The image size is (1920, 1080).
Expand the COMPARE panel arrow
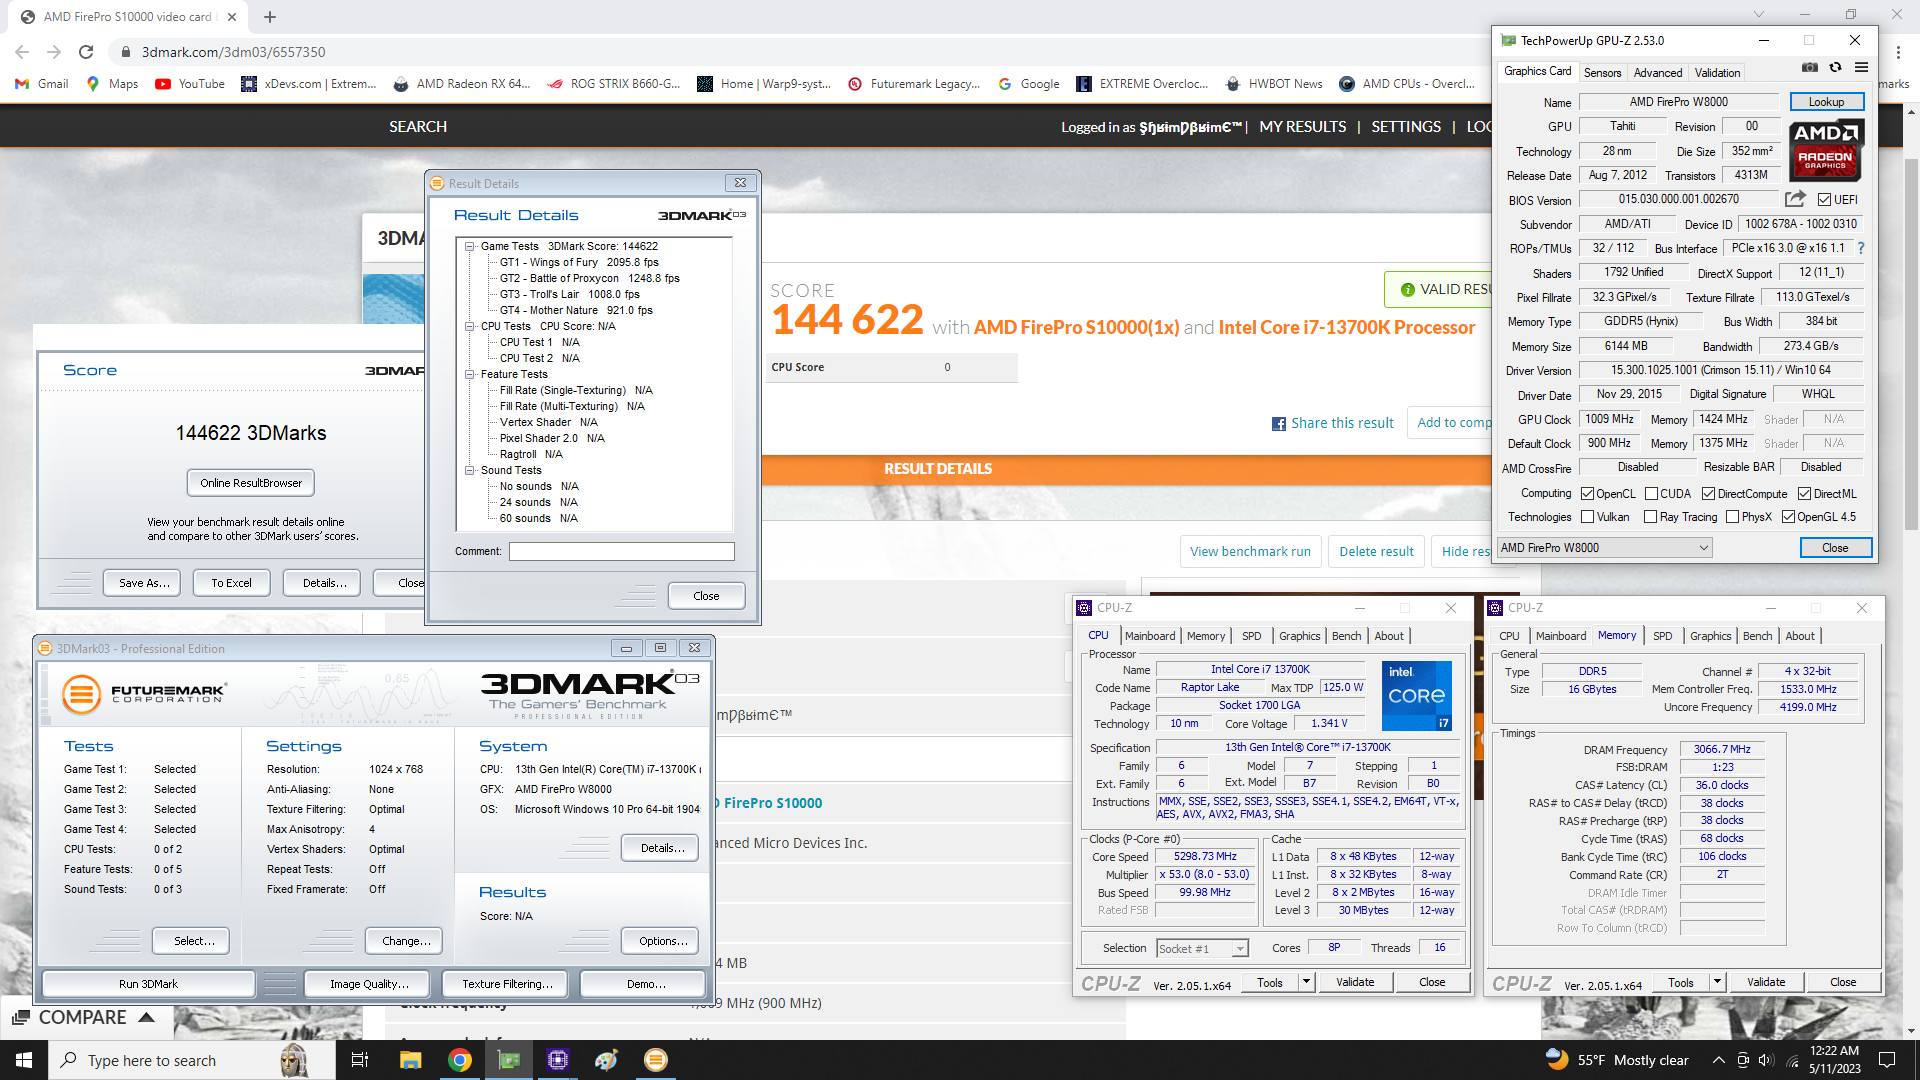146,1017
